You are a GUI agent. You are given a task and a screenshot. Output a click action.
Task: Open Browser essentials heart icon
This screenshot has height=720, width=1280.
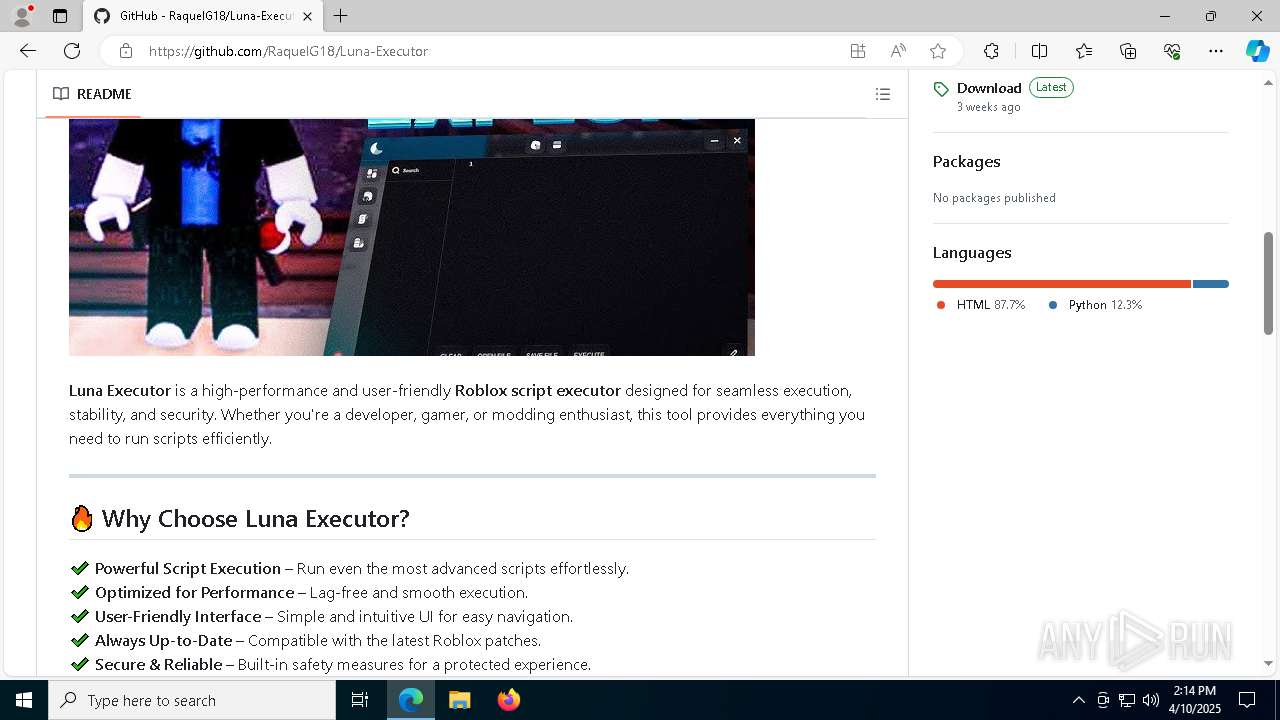[x=1172, y=51]
